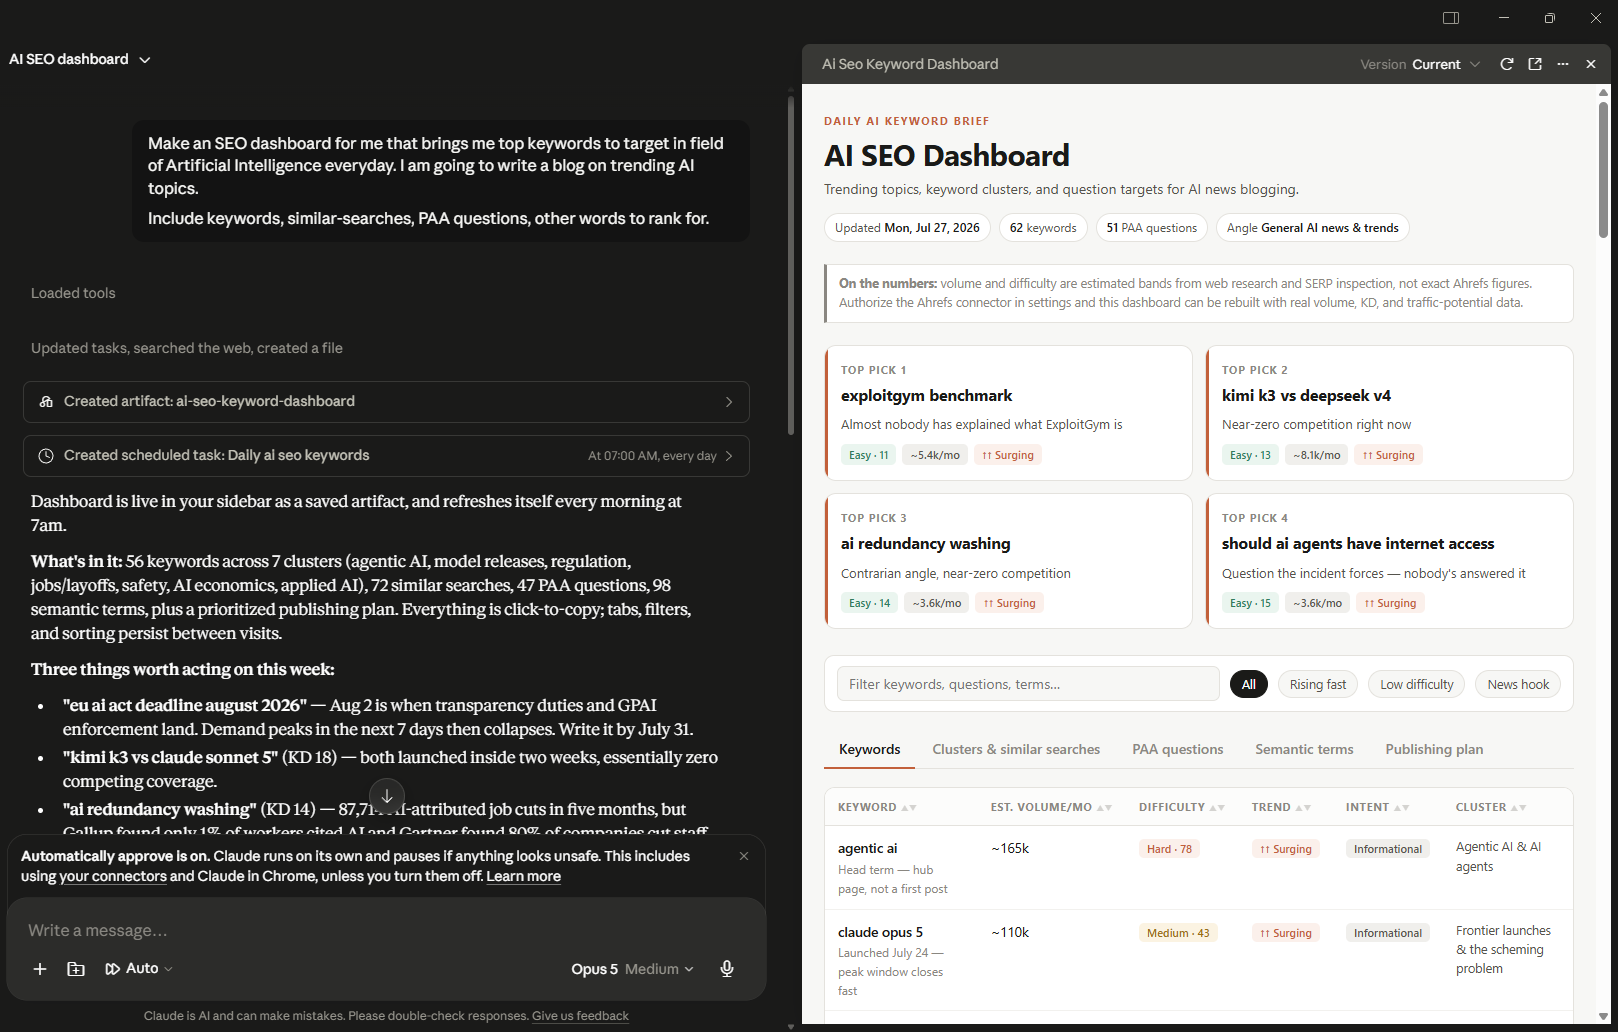Click ~8.1k/mo badge in Top Pick 2

1316,455
